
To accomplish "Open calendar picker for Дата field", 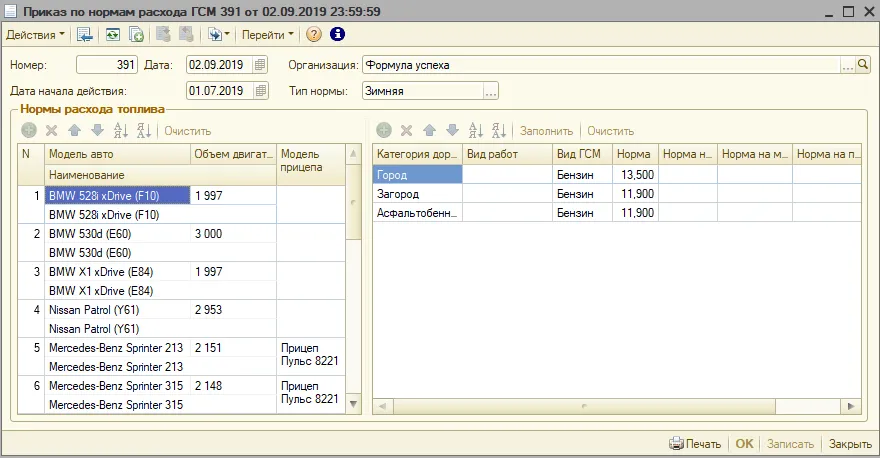I will pyautogui.click(x=260, y=65).
